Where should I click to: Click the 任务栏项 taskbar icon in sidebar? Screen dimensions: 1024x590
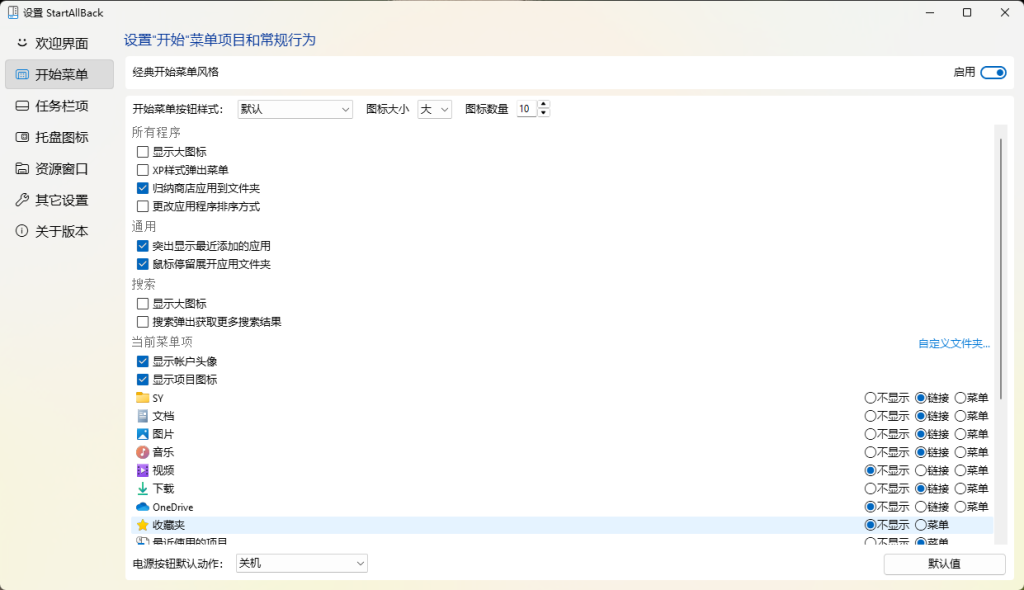click(23, 106)
